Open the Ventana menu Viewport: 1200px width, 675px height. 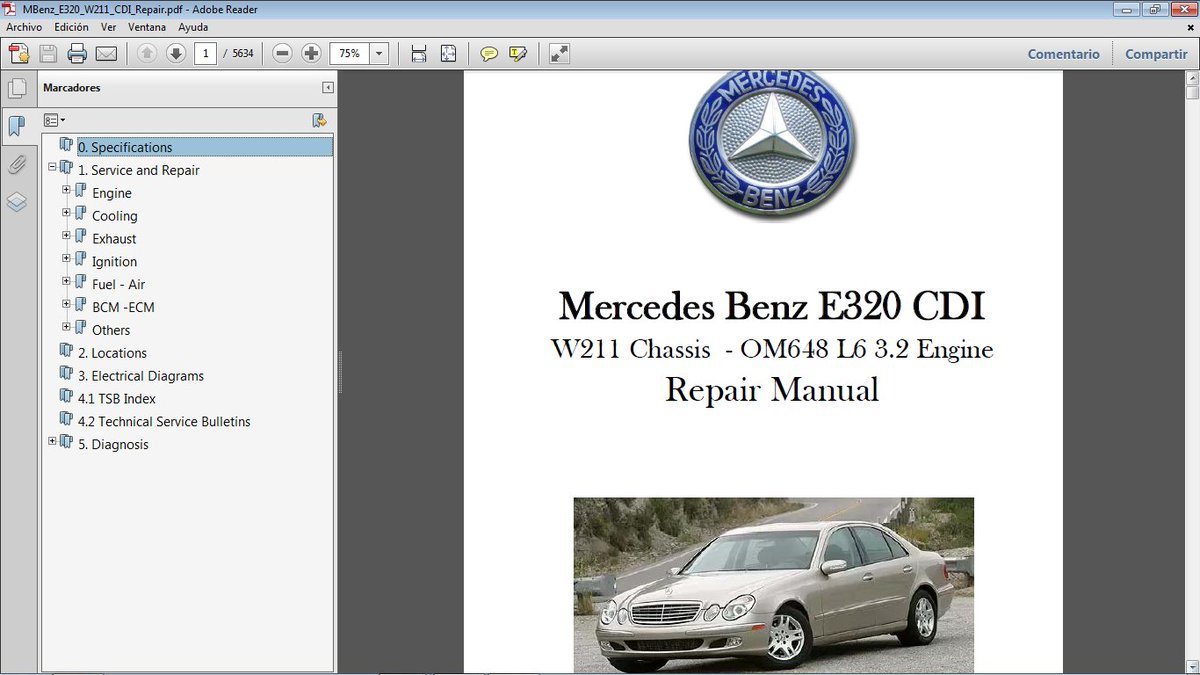147,27
